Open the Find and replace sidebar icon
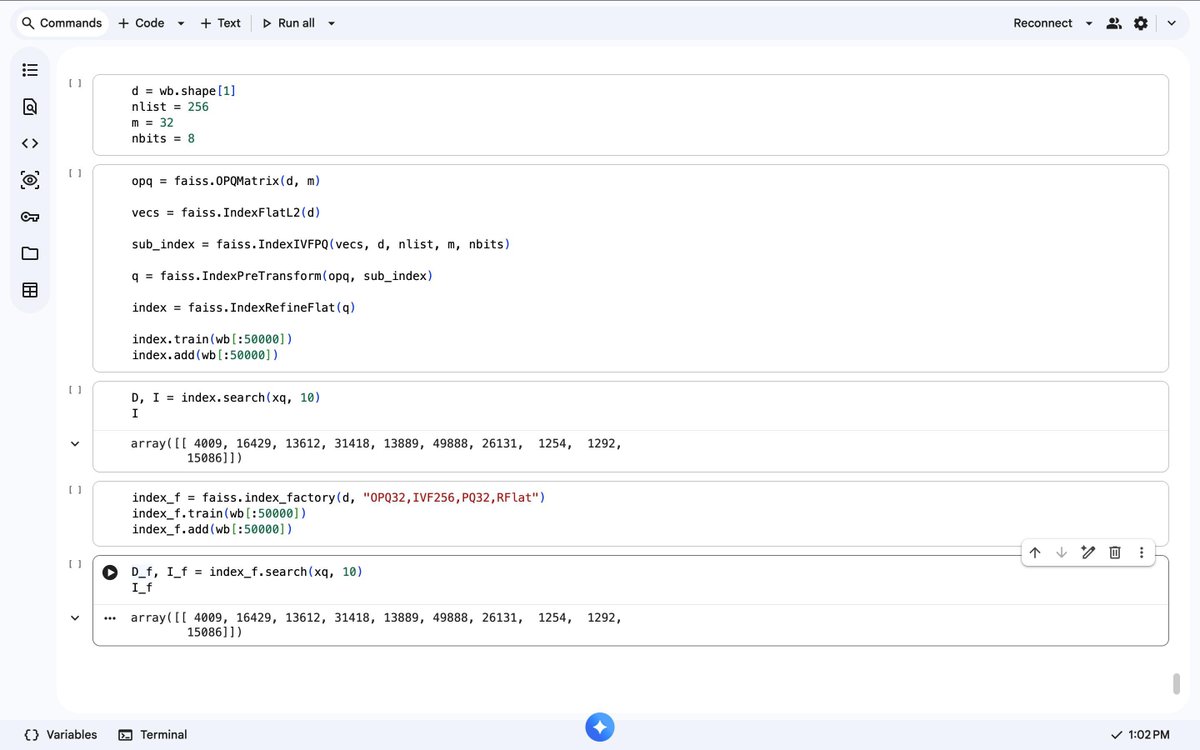 click(x=30, y=107)
